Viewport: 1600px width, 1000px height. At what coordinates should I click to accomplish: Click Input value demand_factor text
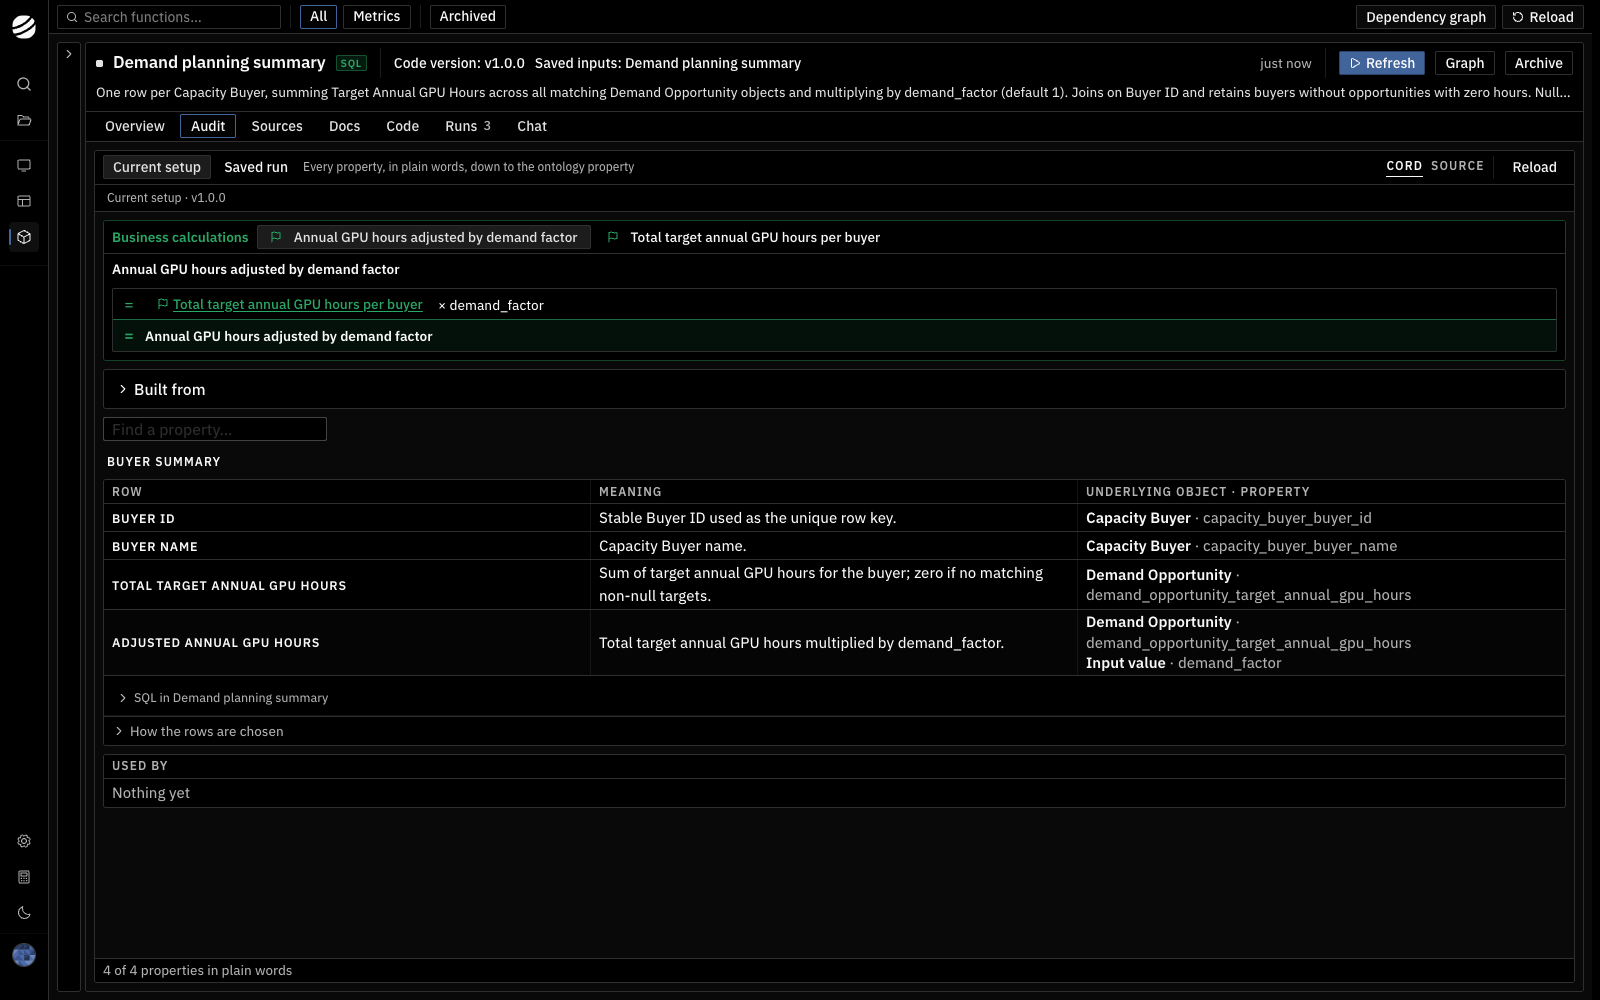coord(1183,663)
